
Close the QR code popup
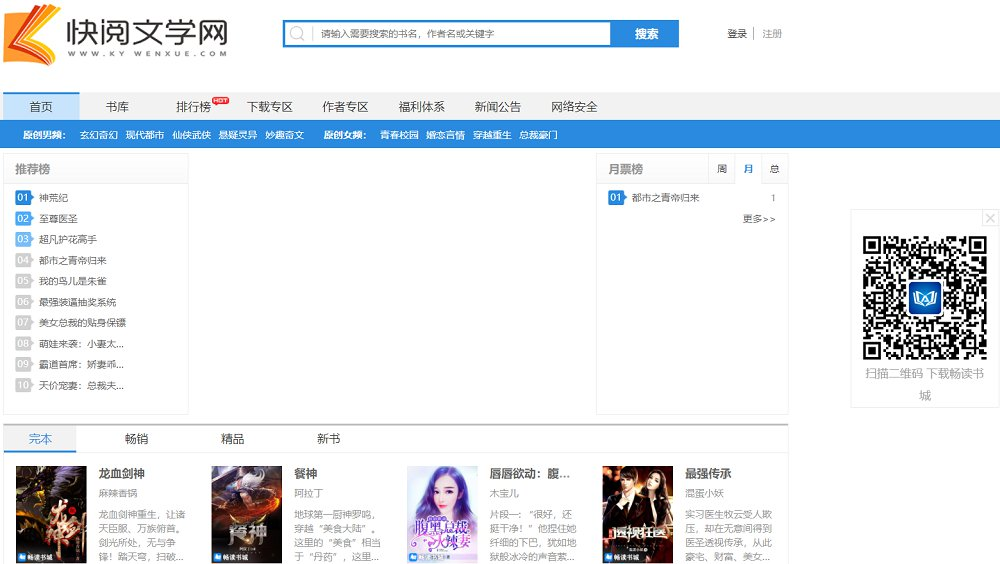[x=990, y=218]
